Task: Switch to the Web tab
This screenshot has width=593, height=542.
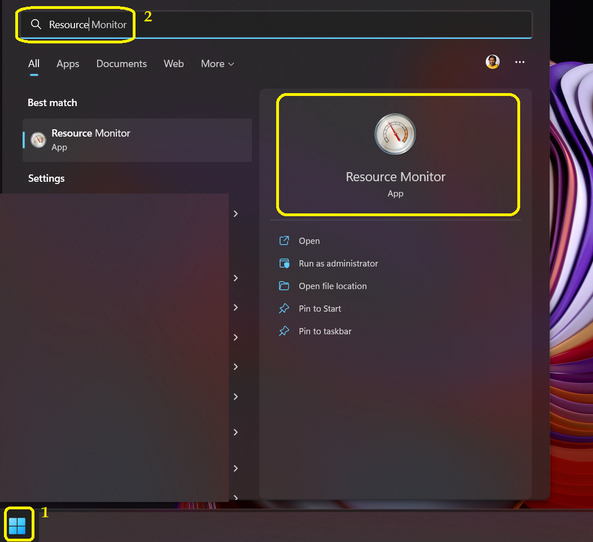Action: point(174,64)
